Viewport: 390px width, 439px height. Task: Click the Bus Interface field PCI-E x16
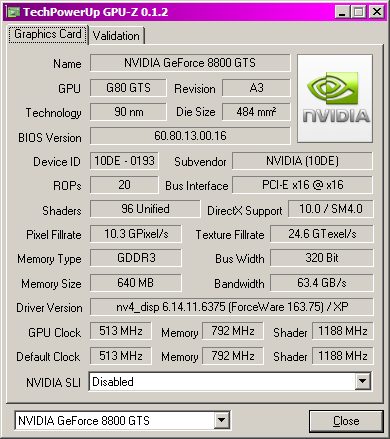click(x=302, y=185)
